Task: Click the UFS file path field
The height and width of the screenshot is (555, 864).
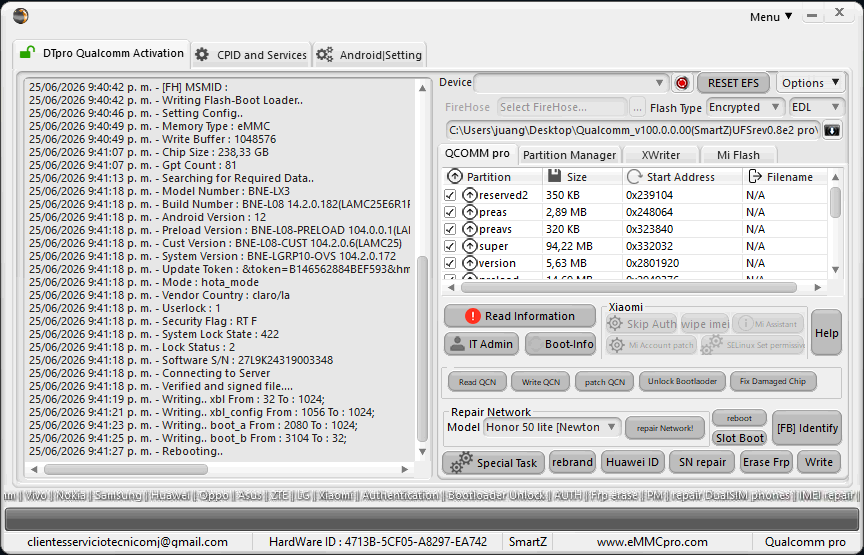Action: [x=633, y=131]
